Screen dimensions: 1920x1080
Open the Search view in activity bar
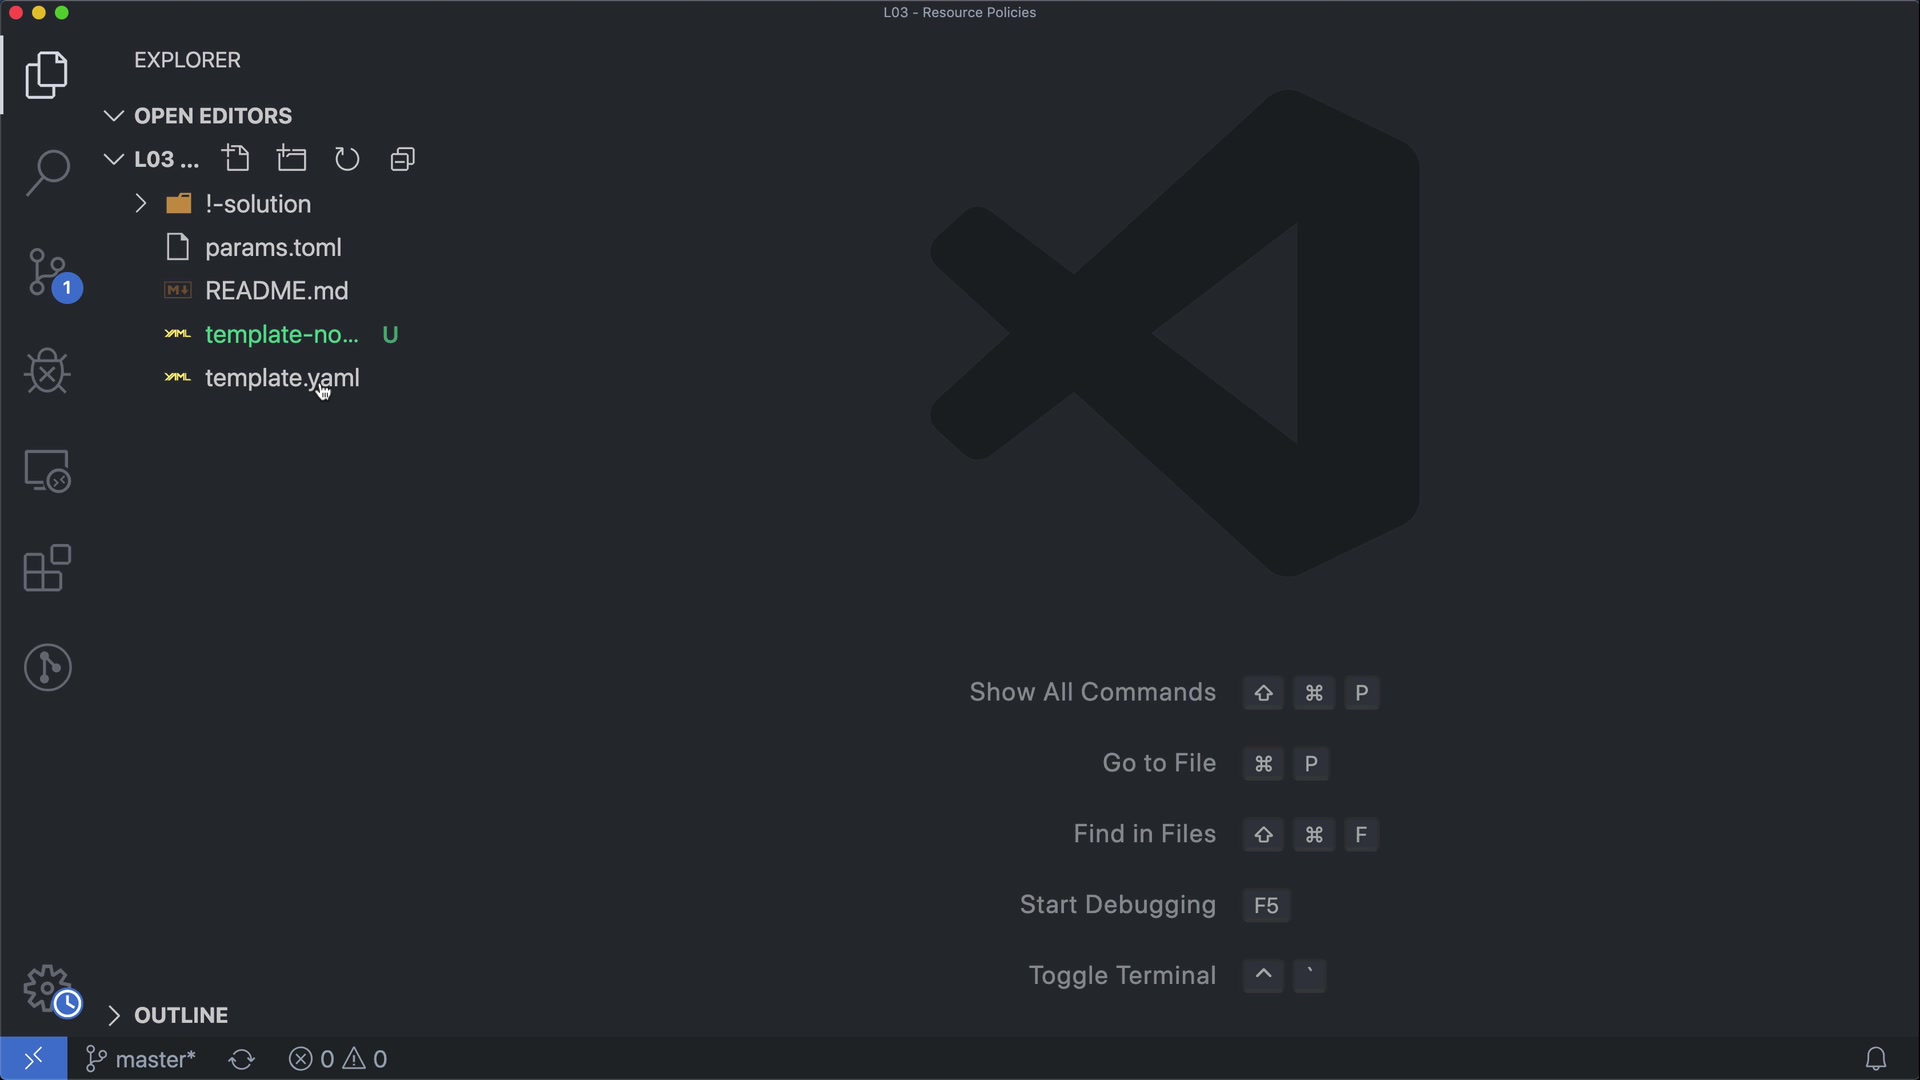pos(47,172)
